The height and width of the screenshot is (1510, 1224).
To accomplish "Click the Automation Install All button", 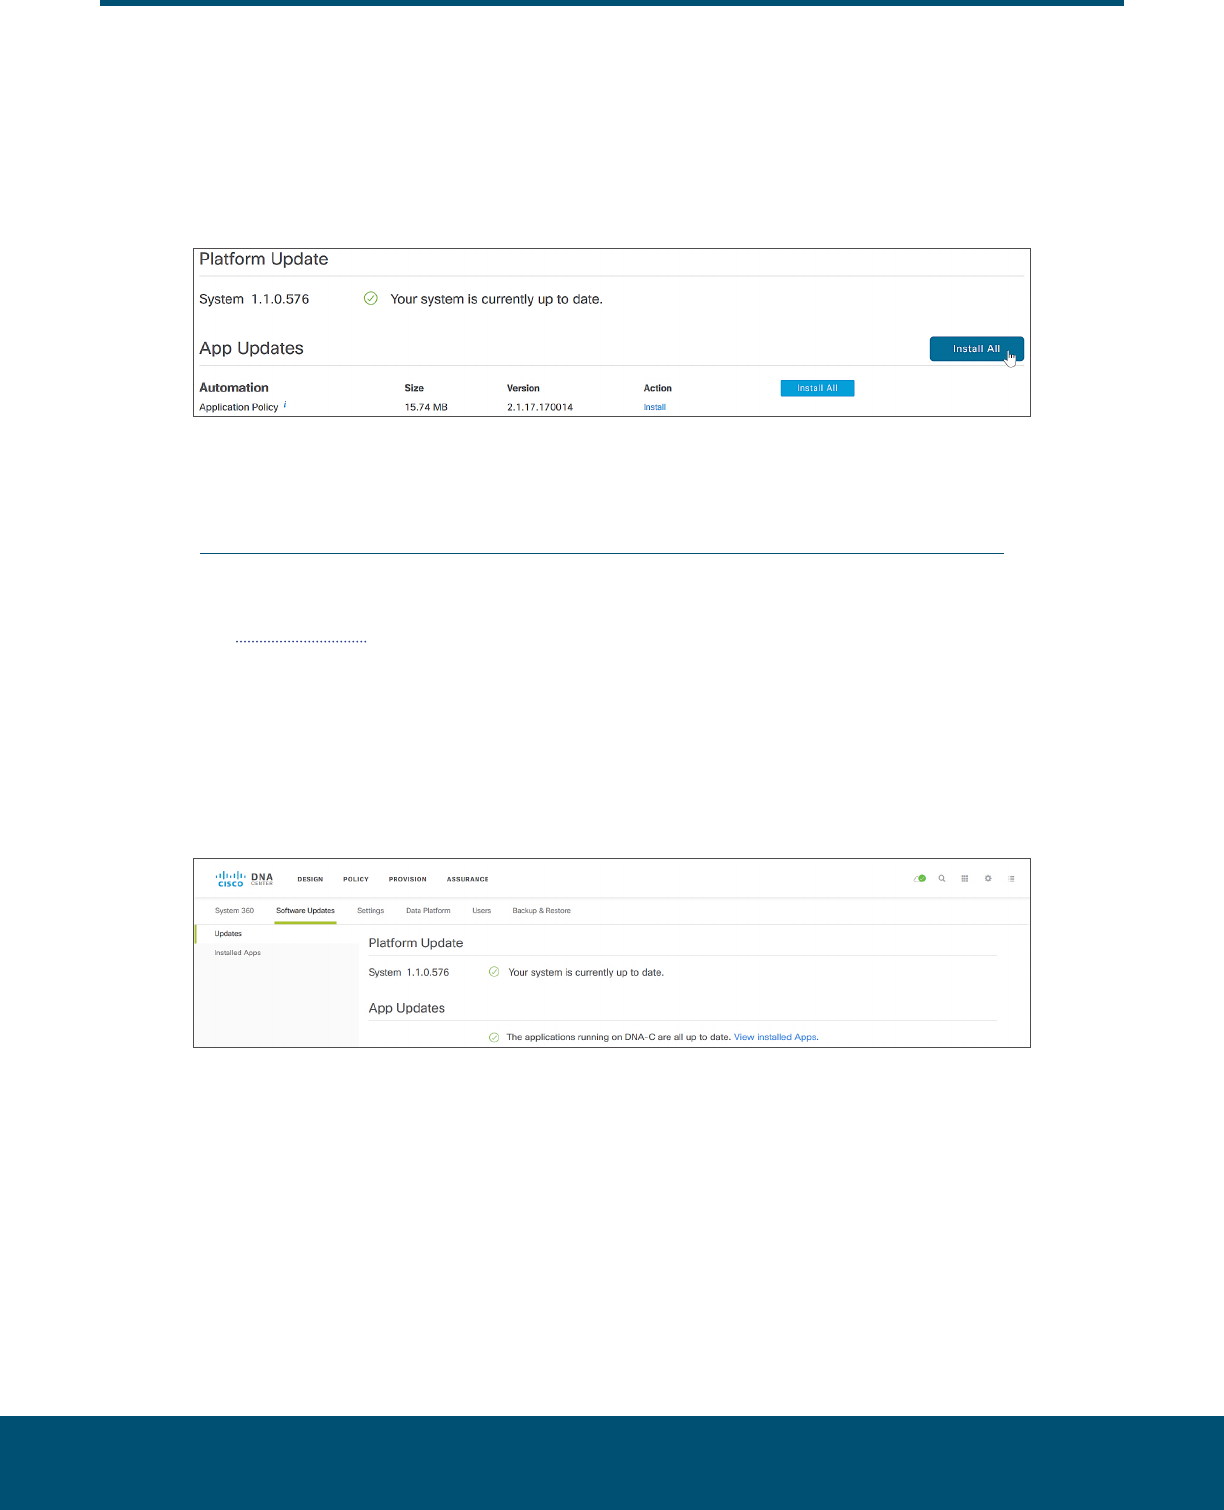I will 818,388.
